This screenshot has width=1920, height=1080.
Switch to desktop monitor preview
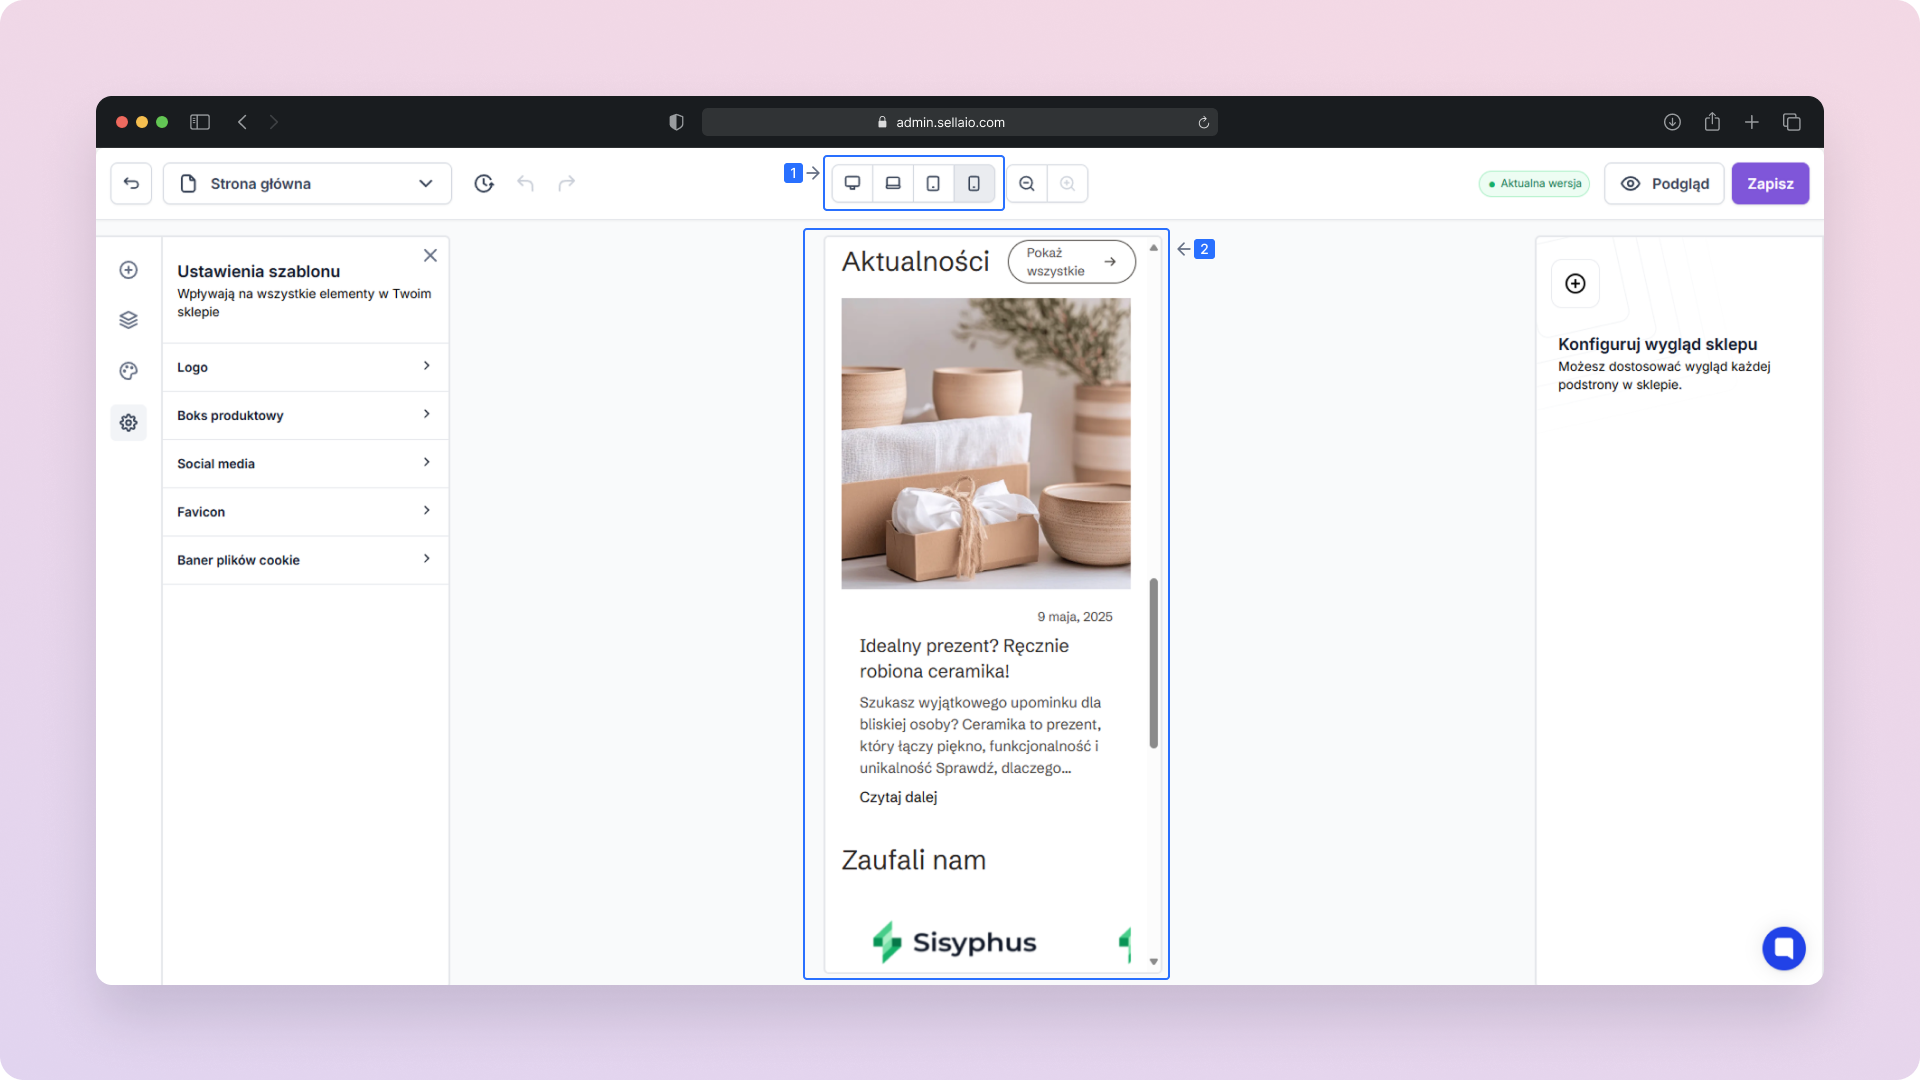[853, 183]
